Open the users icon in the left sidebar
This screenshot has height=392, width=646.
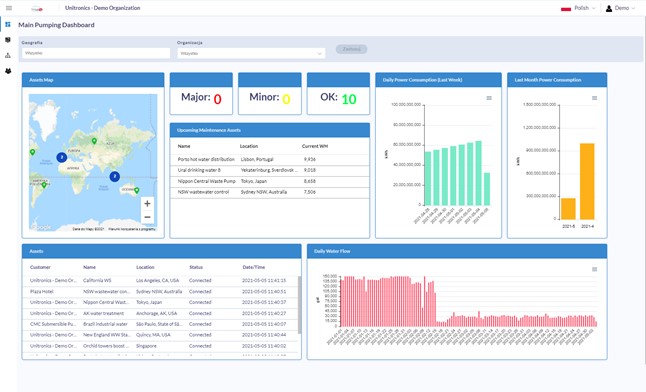pos(8,71)
